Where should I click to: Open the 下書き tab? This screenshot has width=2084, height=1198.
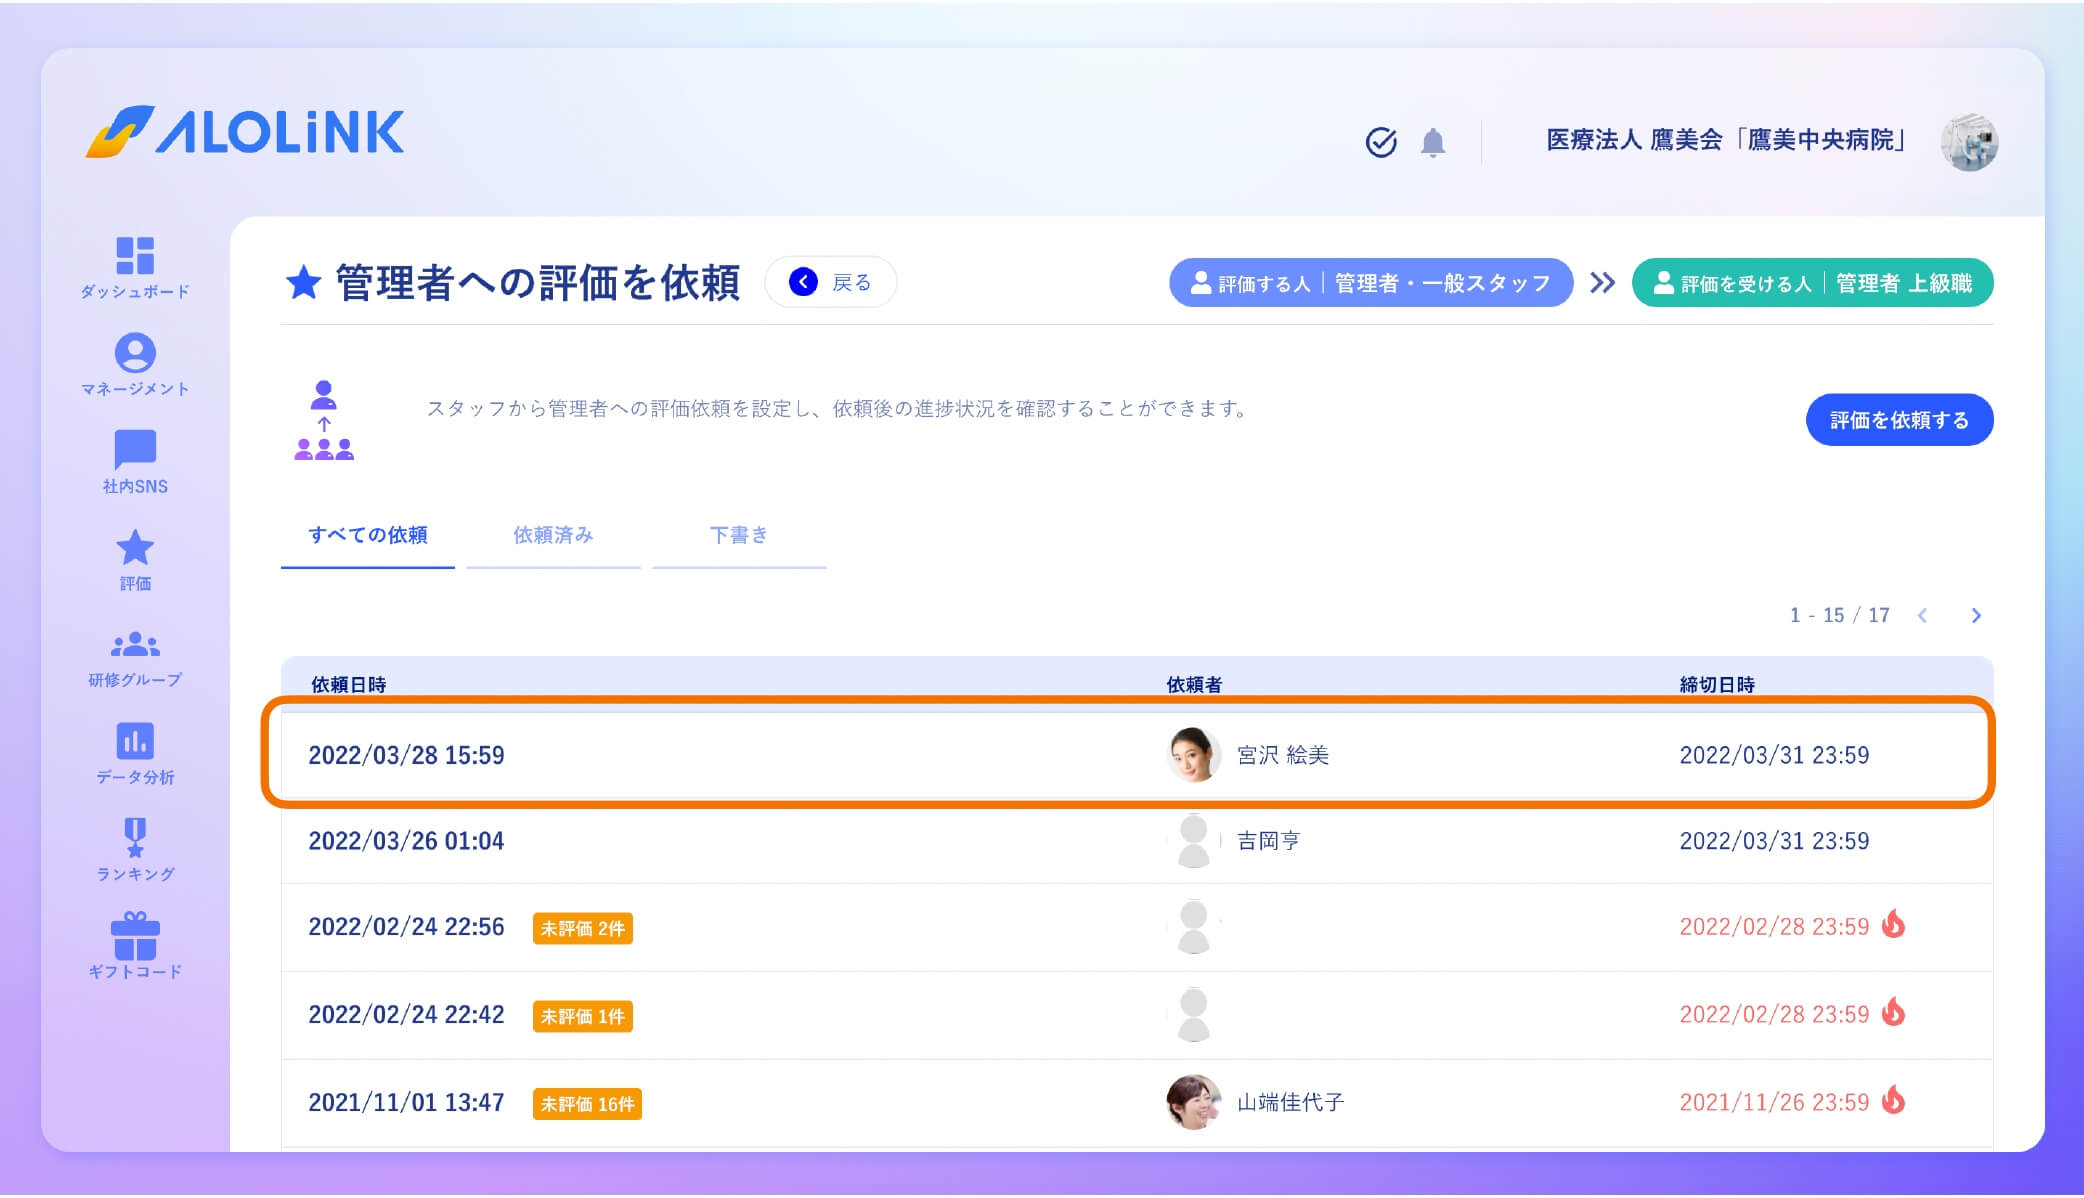(x=739, y=536)
